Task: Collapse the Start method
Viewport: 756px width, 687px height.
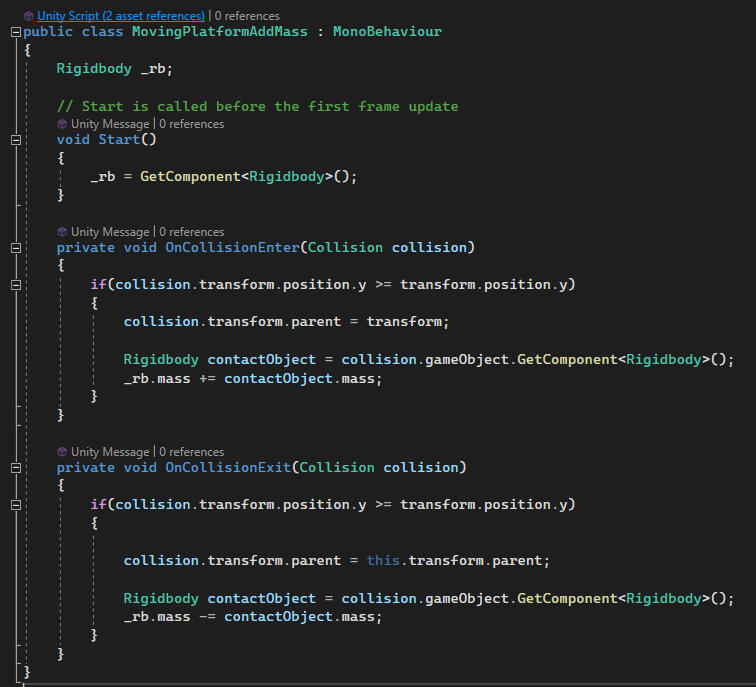Action: 15,140
